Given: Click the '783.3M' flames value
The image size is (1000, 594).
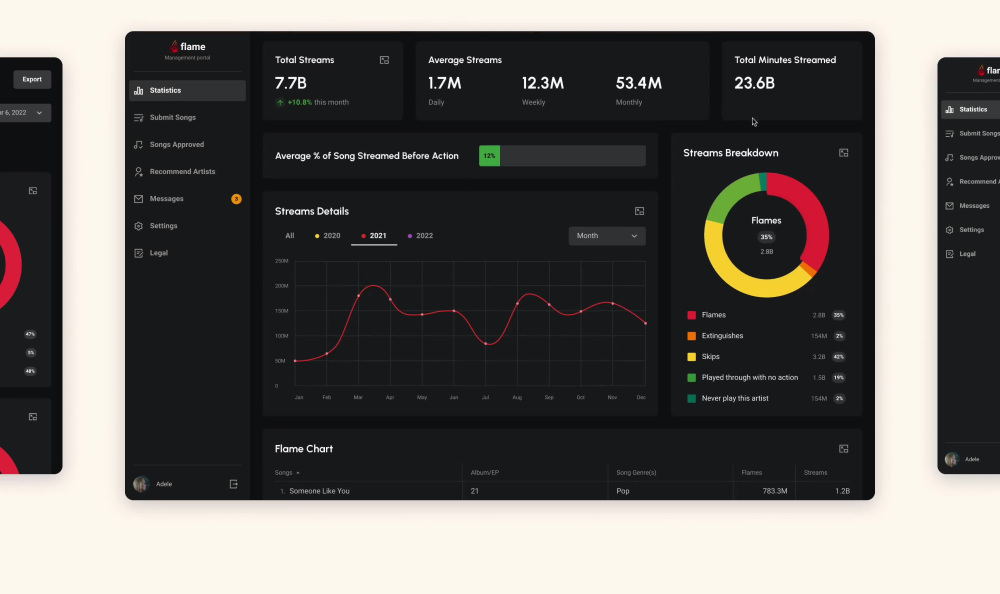Looking at the screenshot, I should [775, 491].
